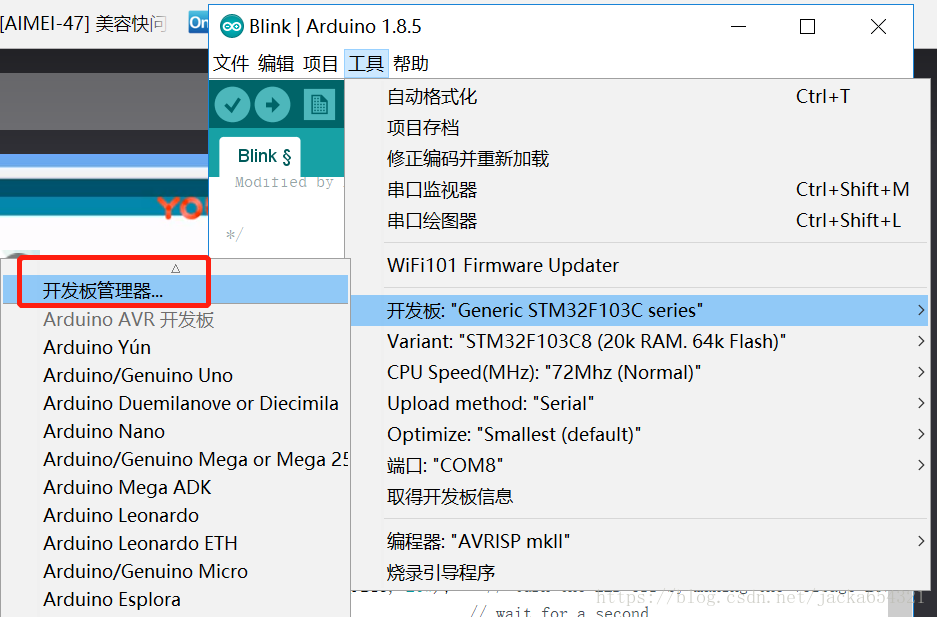Viewport: 937px width, 617px height.
Task: Choose Arduino Mega ADK board
Action: pos(176,487)
